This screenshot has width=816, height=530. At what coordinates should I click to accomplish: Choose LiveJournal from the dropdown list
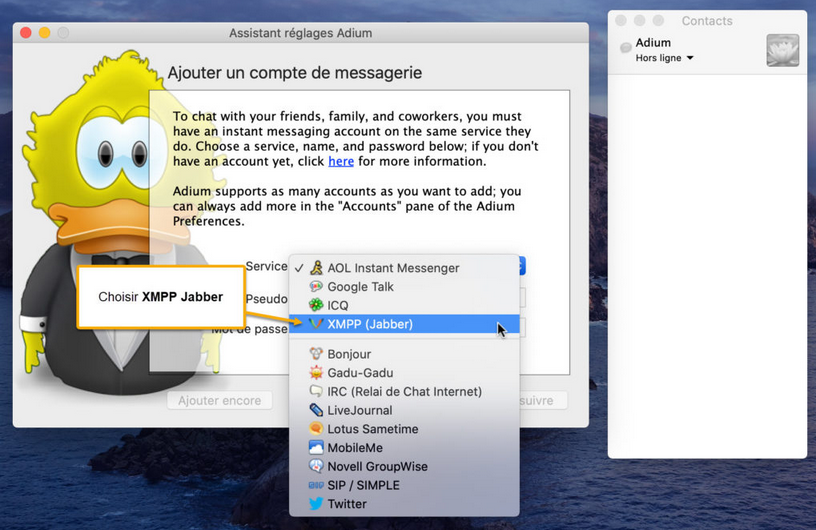(x=404, y=410)
